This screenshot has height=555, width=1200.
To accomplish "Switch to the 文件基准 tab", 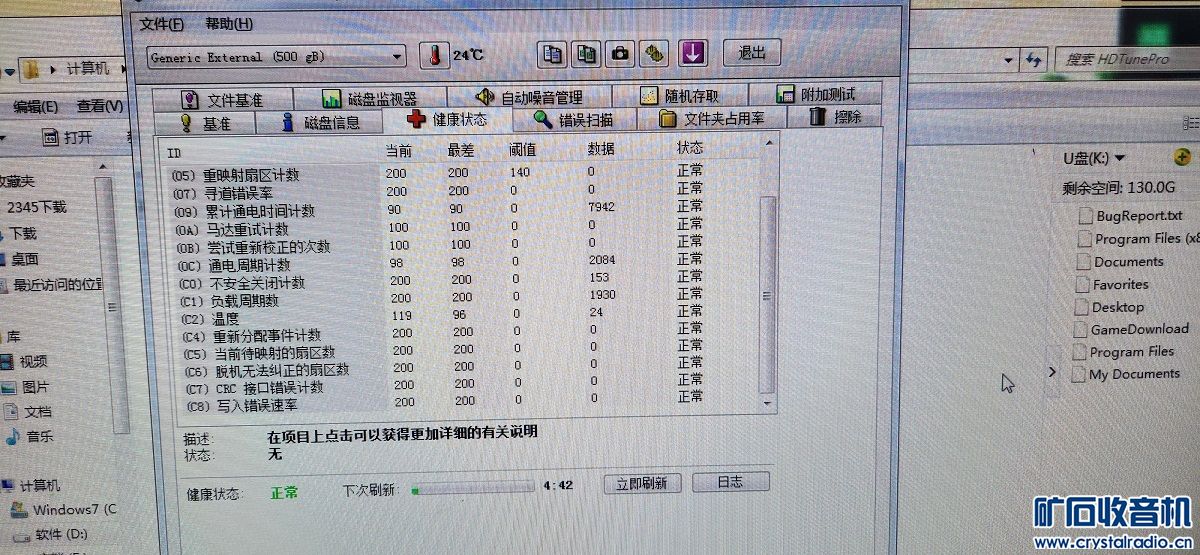I will pyautogui.click(x=222, y=99).
